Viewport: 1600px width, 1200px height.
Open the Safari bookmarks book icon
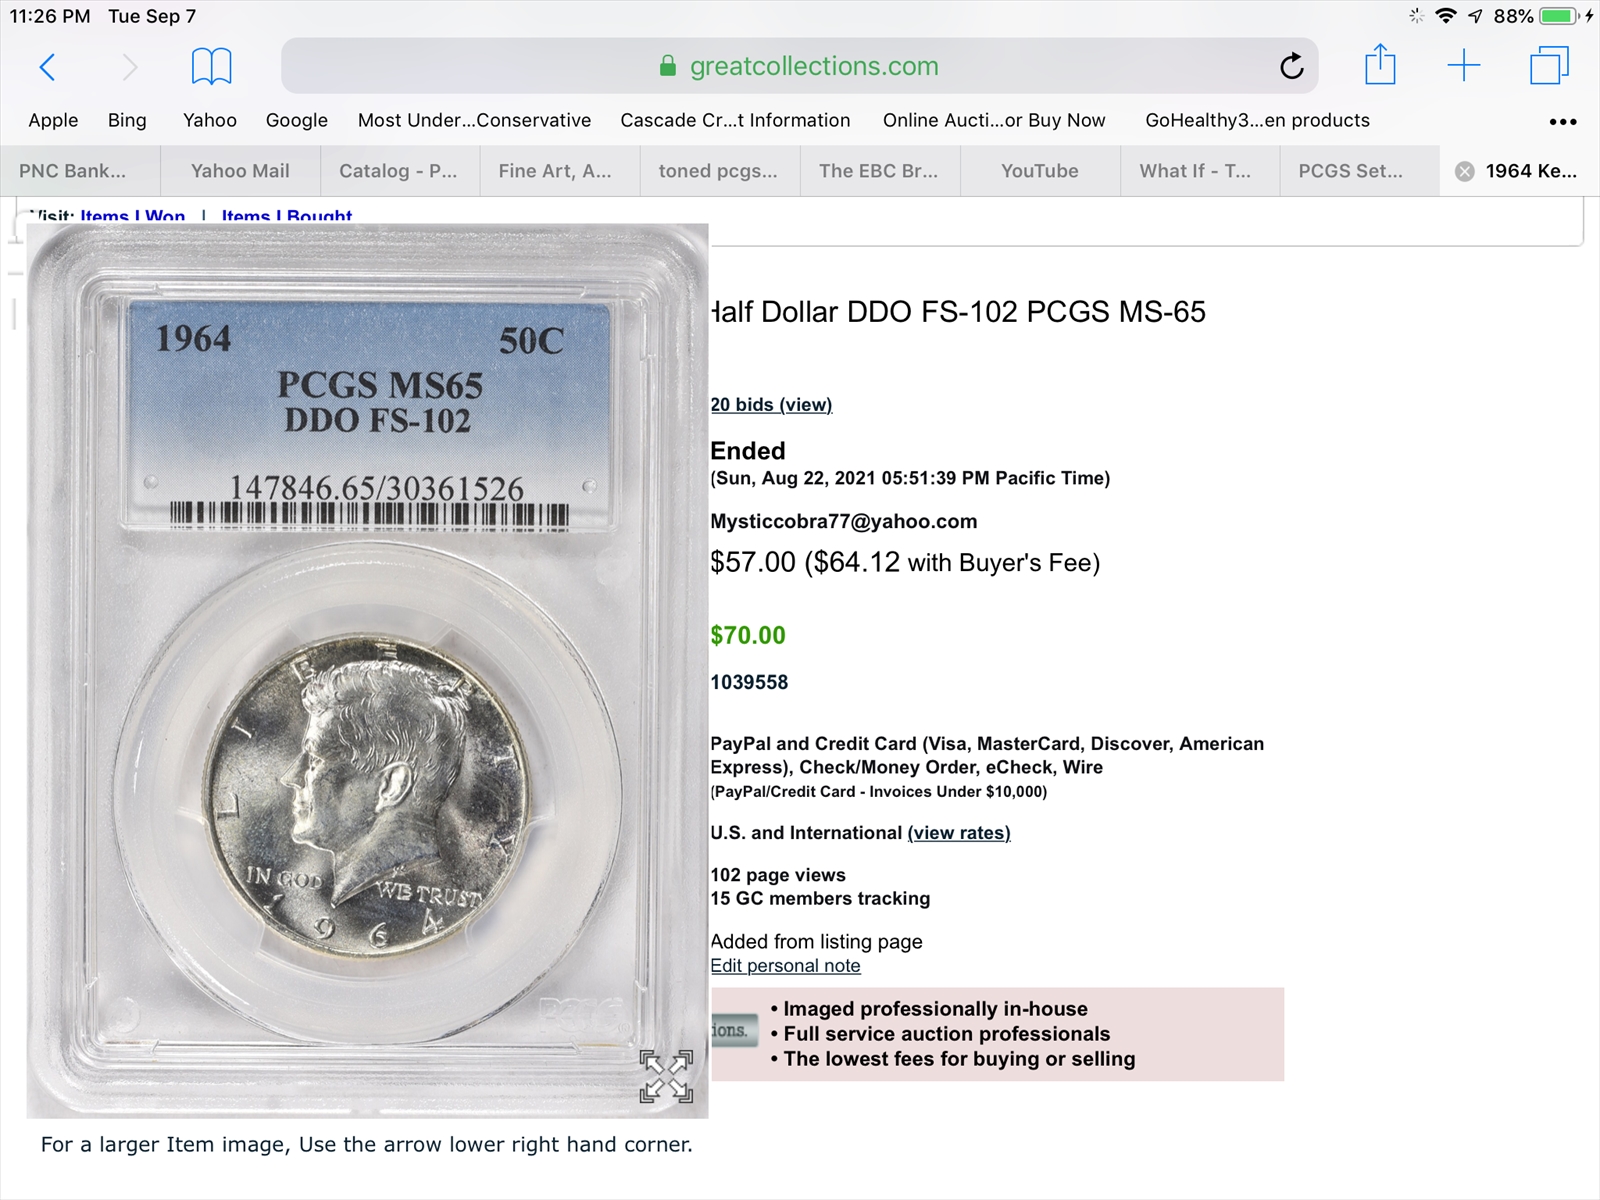(211, 67)
